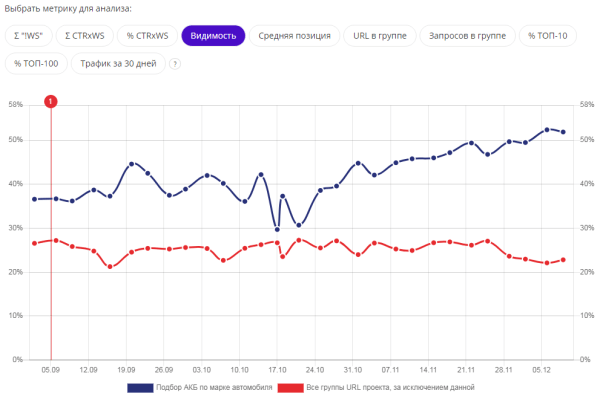
Task: Click the first blue data point on the left
Action: [34, 199]
